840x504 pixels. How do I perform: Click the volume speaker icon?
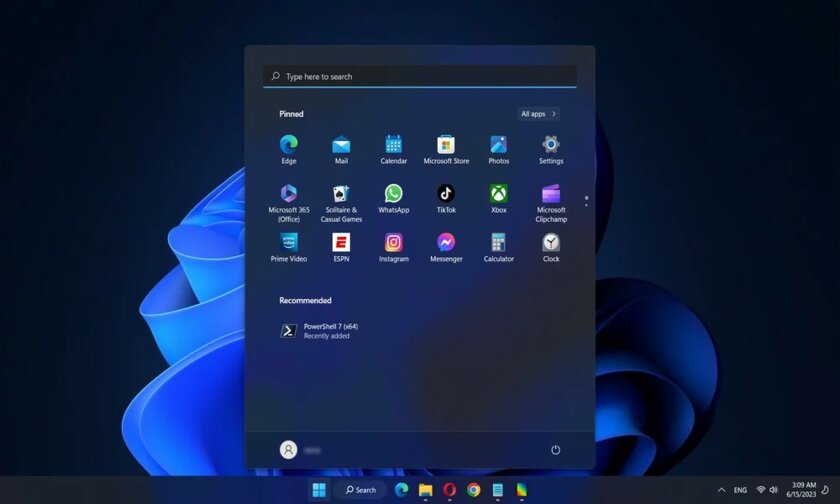pyautogui.click(x=774, y=490)
